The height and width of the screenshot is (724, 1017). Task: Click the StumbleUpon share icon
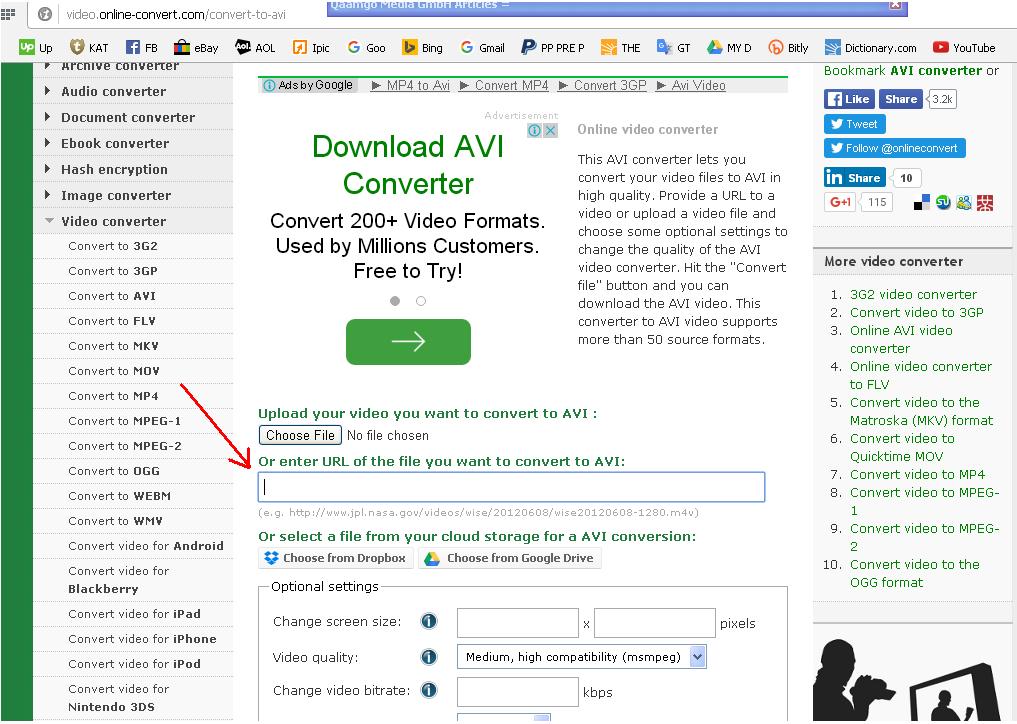pyautogui.click(x=943, y=202)
